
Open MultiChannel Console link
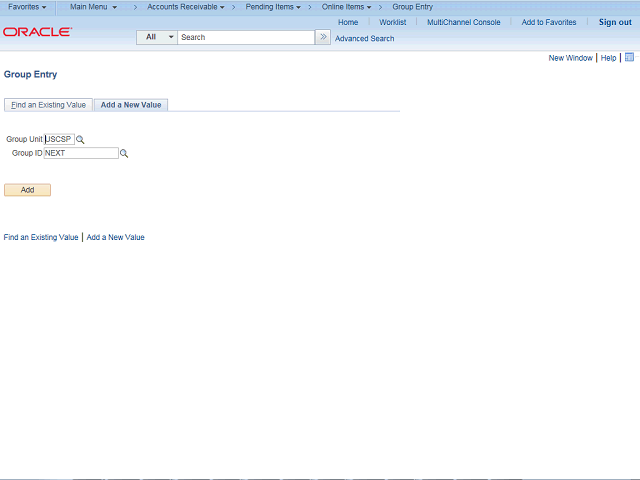(x=464, y=22)
